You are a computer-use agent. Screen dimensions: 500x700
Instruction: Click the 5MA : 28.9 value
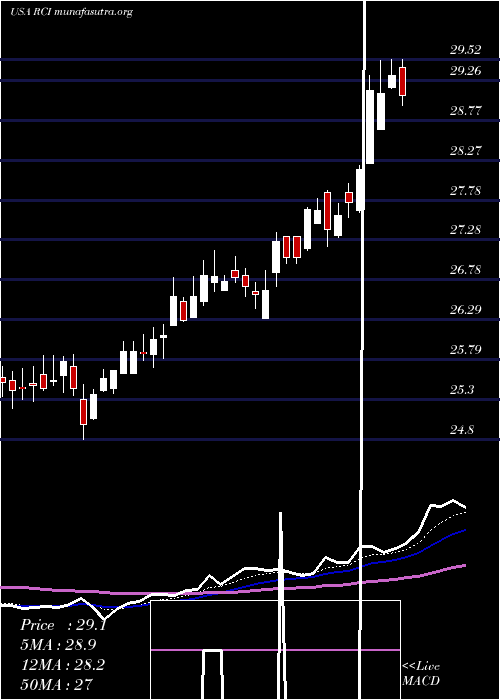pos(58,645)
